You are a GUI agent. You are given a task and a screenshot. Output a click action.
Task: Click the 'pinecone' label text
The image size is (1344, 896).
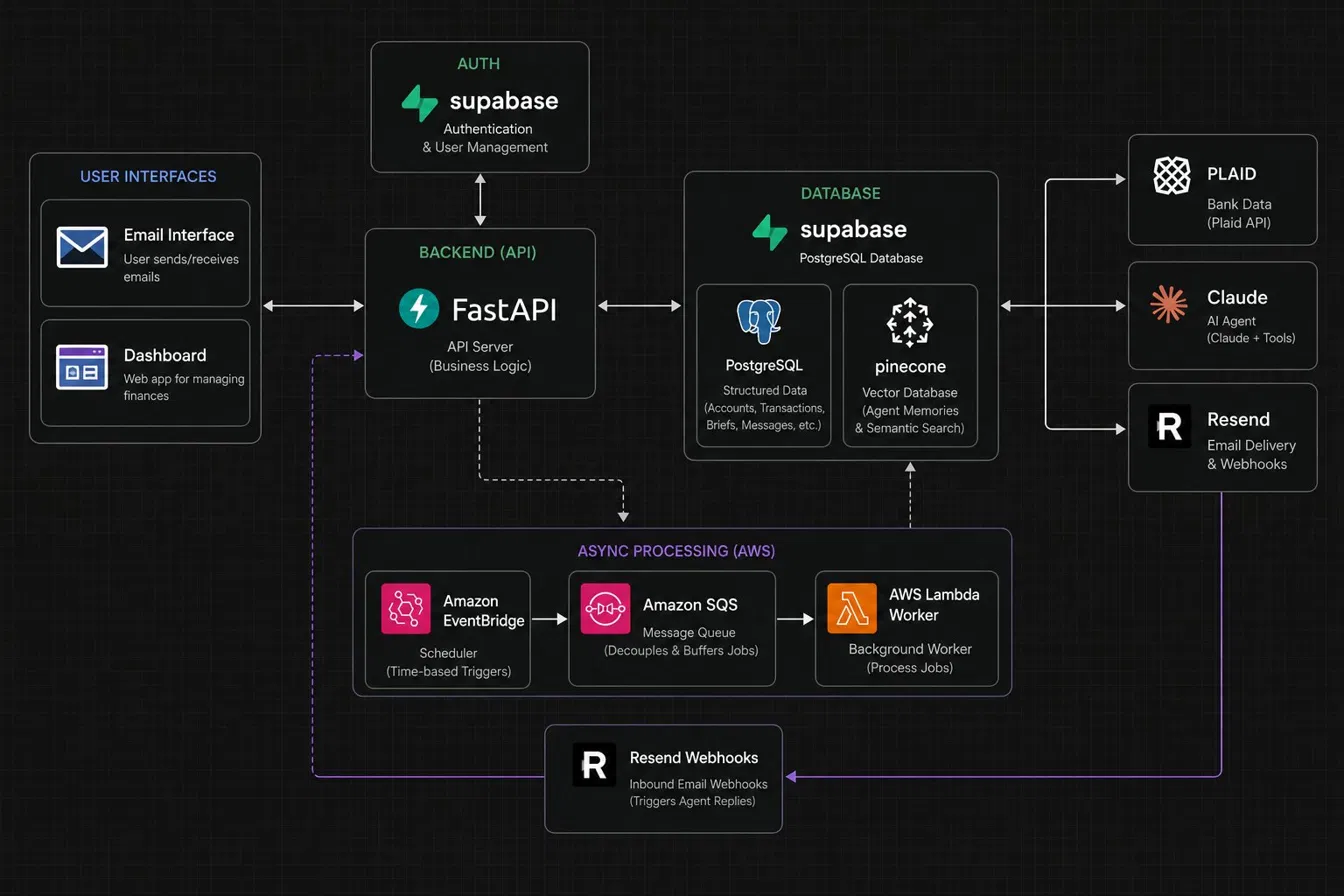point(910,366)
